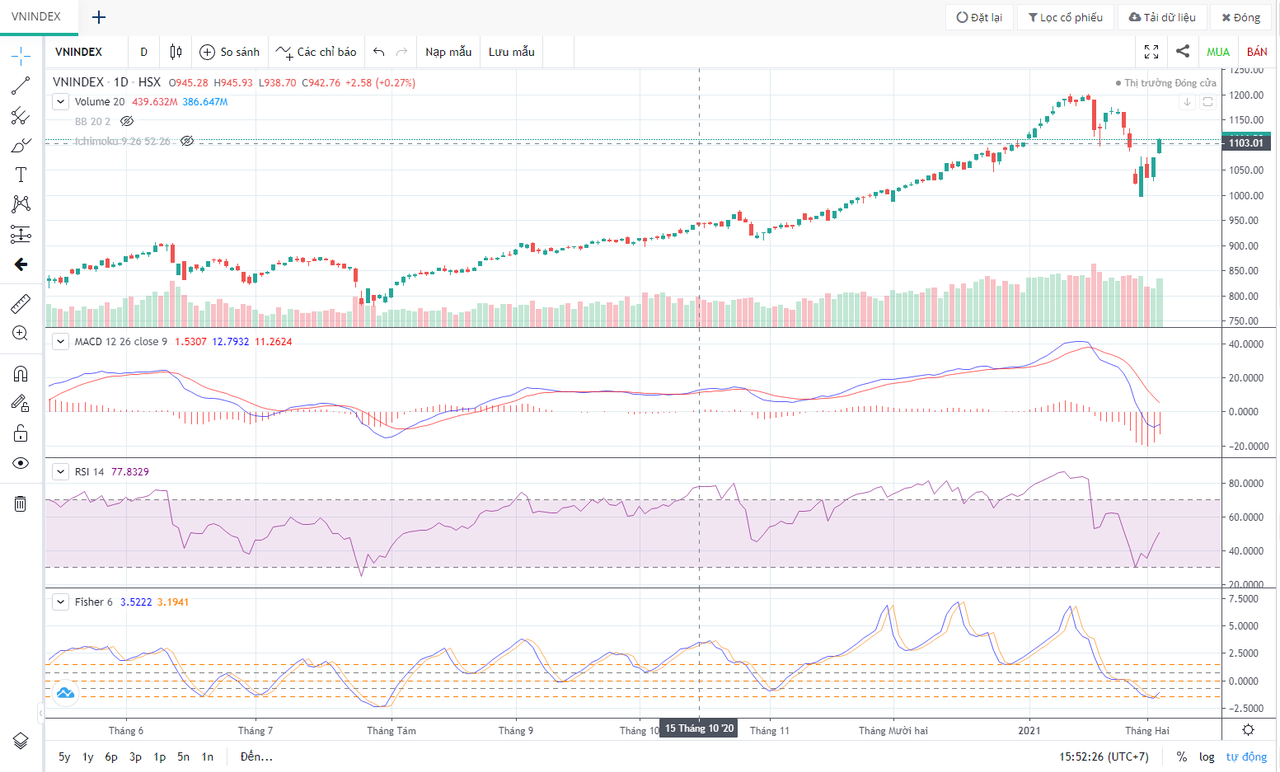Screen dimensions: 1280x772
Task: Open the 'Nạp mẫu' load template menu
Action: [448, 52]
